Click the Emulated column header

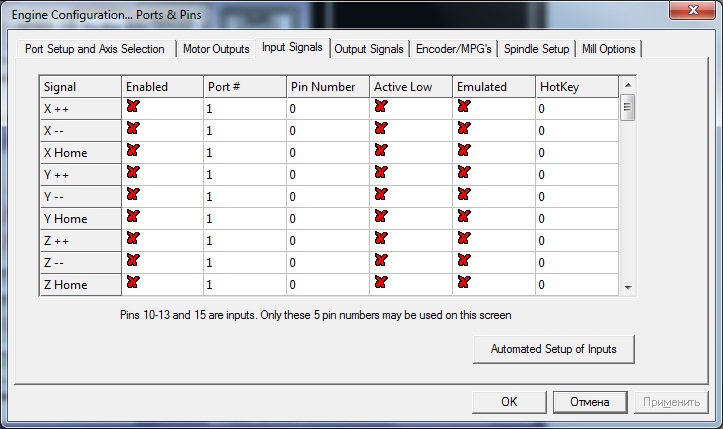coord(494,87)
